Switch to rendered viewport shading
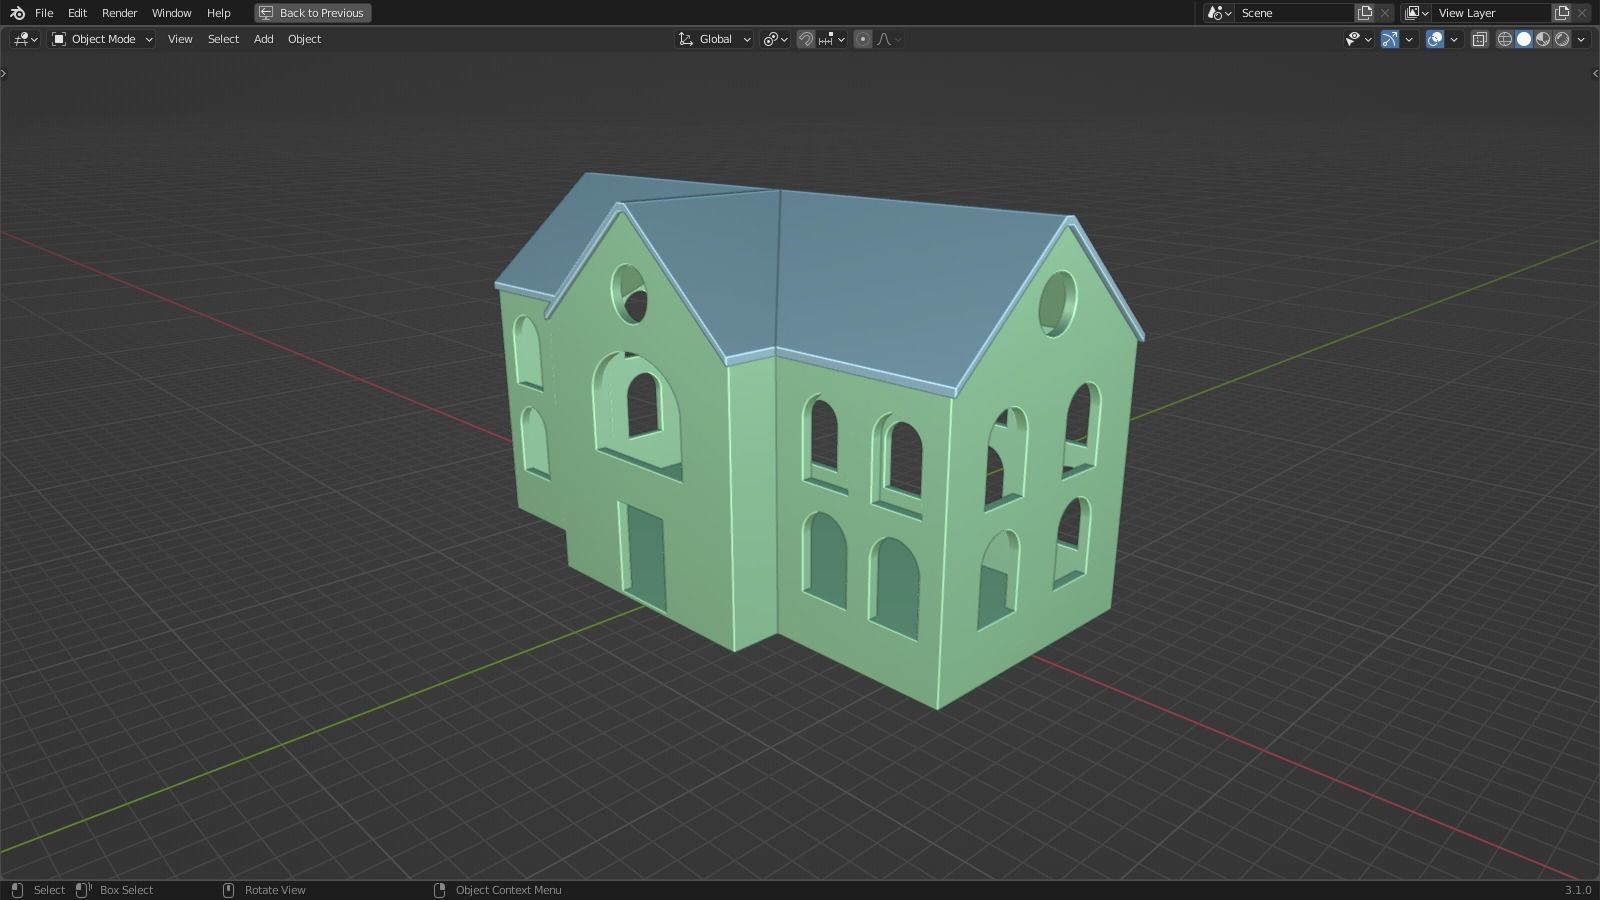Screen dimensions: 1600x900 pyautogui.click(x=1562, y=39)
